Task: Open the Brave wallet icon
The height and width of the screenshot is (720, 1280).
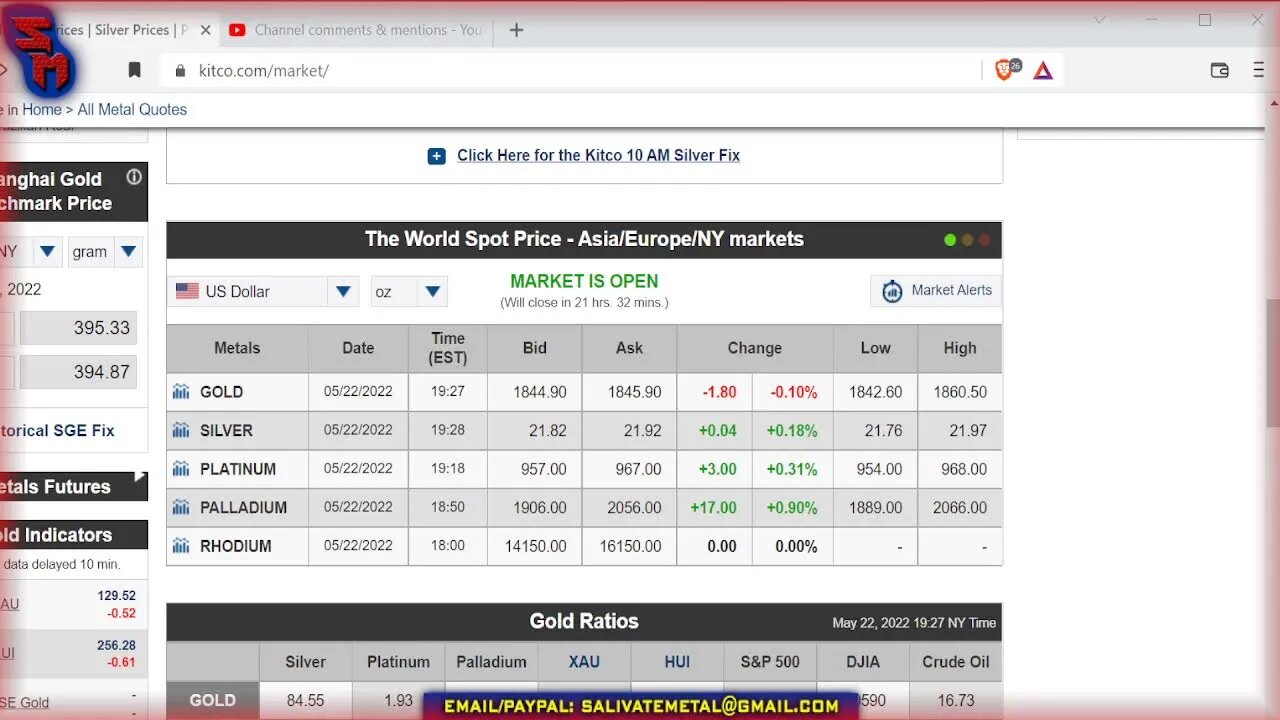Action: [1219, 70]
